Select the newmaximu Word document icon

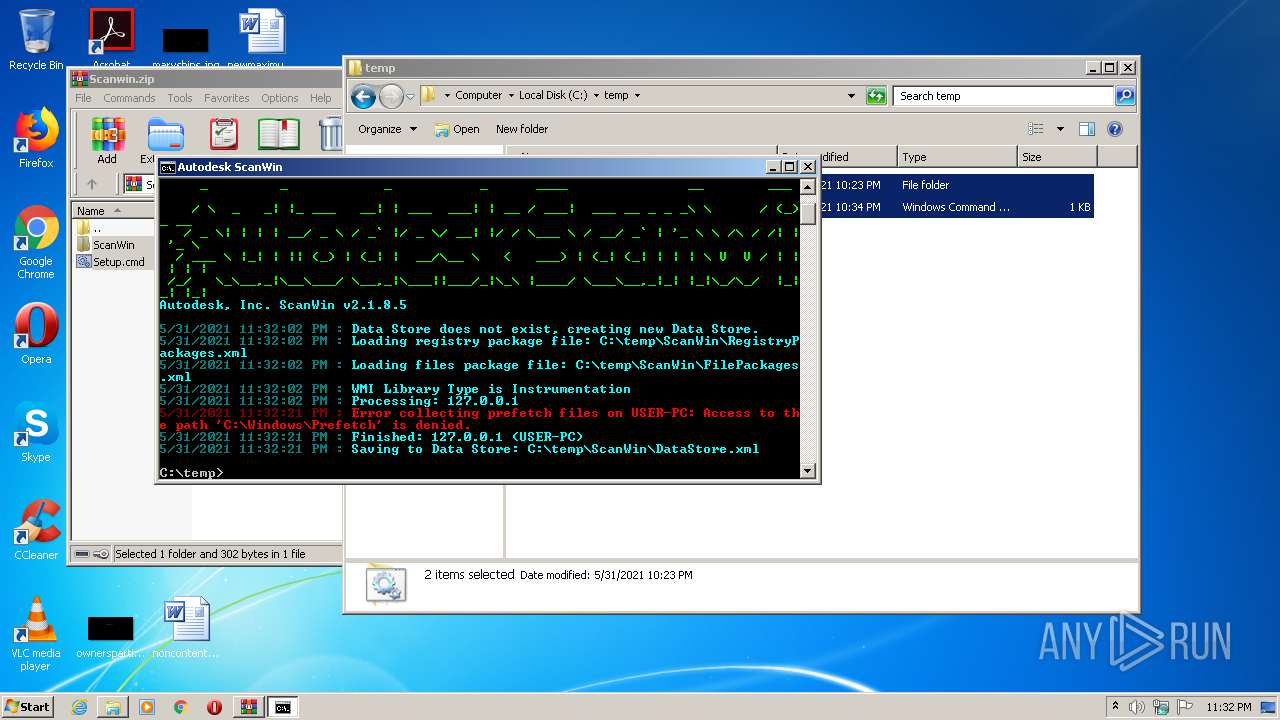point(262,40)
